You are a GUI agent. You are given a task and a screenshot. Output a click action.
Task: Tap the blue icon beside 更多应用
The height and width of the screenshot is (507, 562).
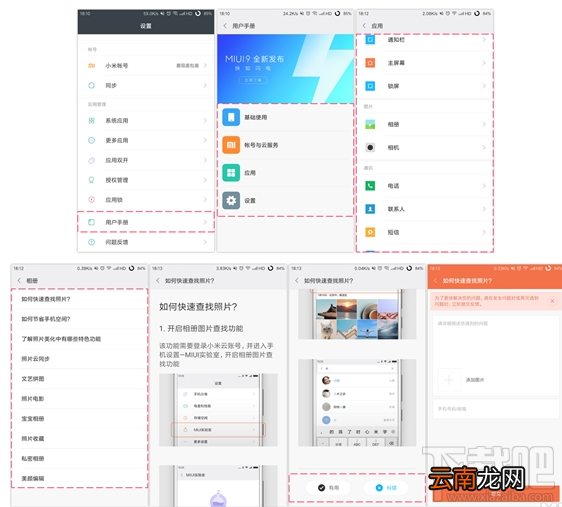pos(92,140)
